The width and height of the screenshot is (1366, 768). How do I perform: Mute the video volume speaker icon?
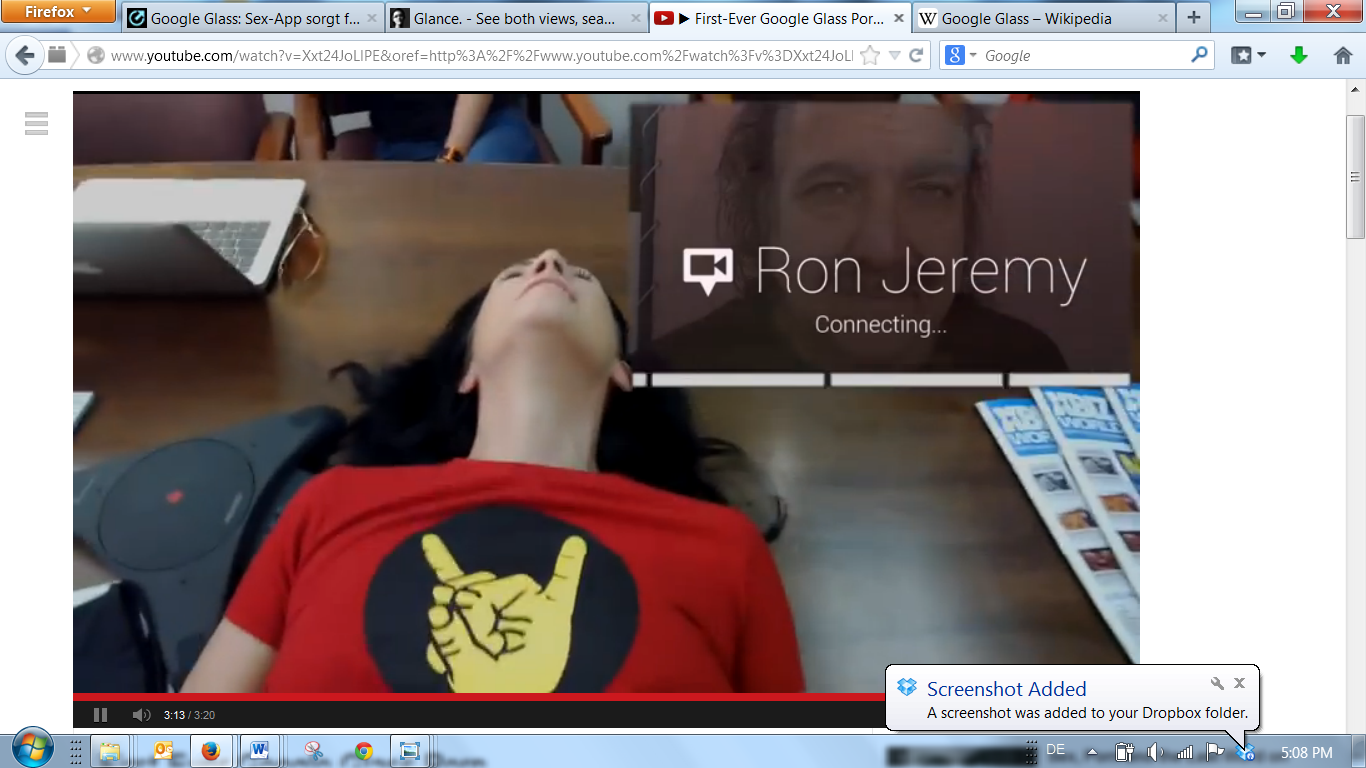coord(141,714)
